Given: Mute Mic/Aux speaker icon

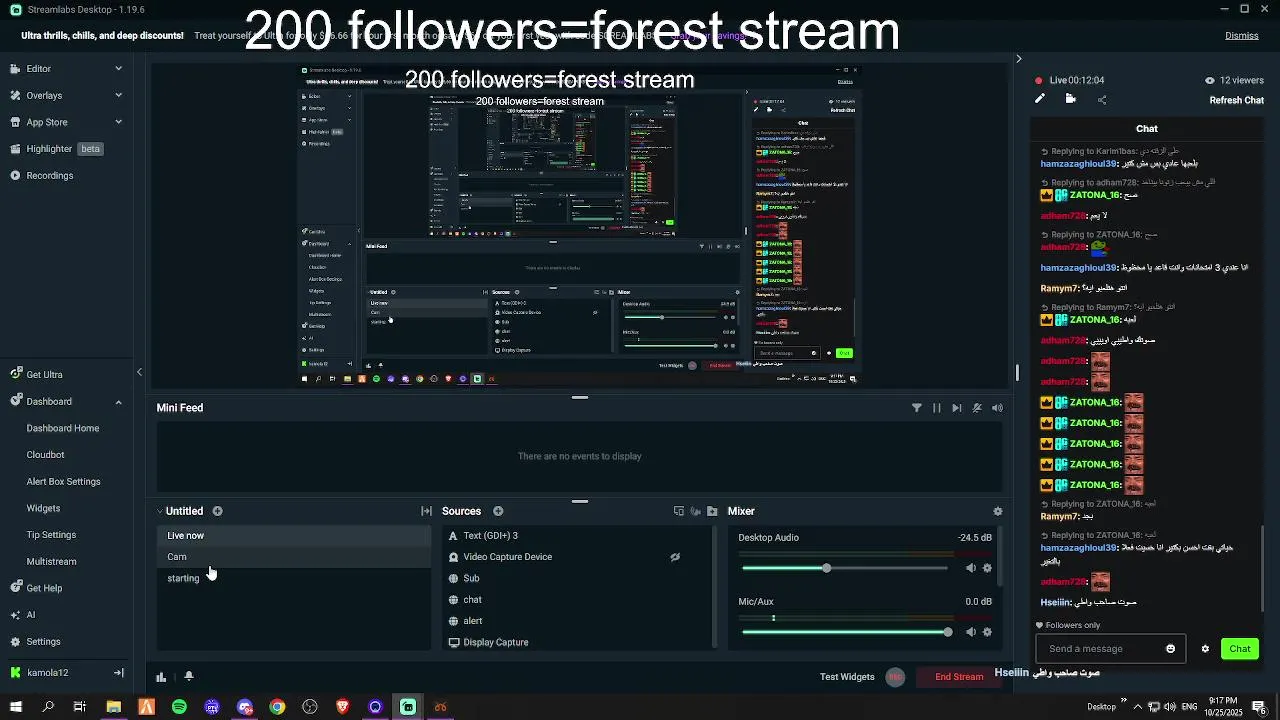Looking at the screenshot, I should [970, 632].
